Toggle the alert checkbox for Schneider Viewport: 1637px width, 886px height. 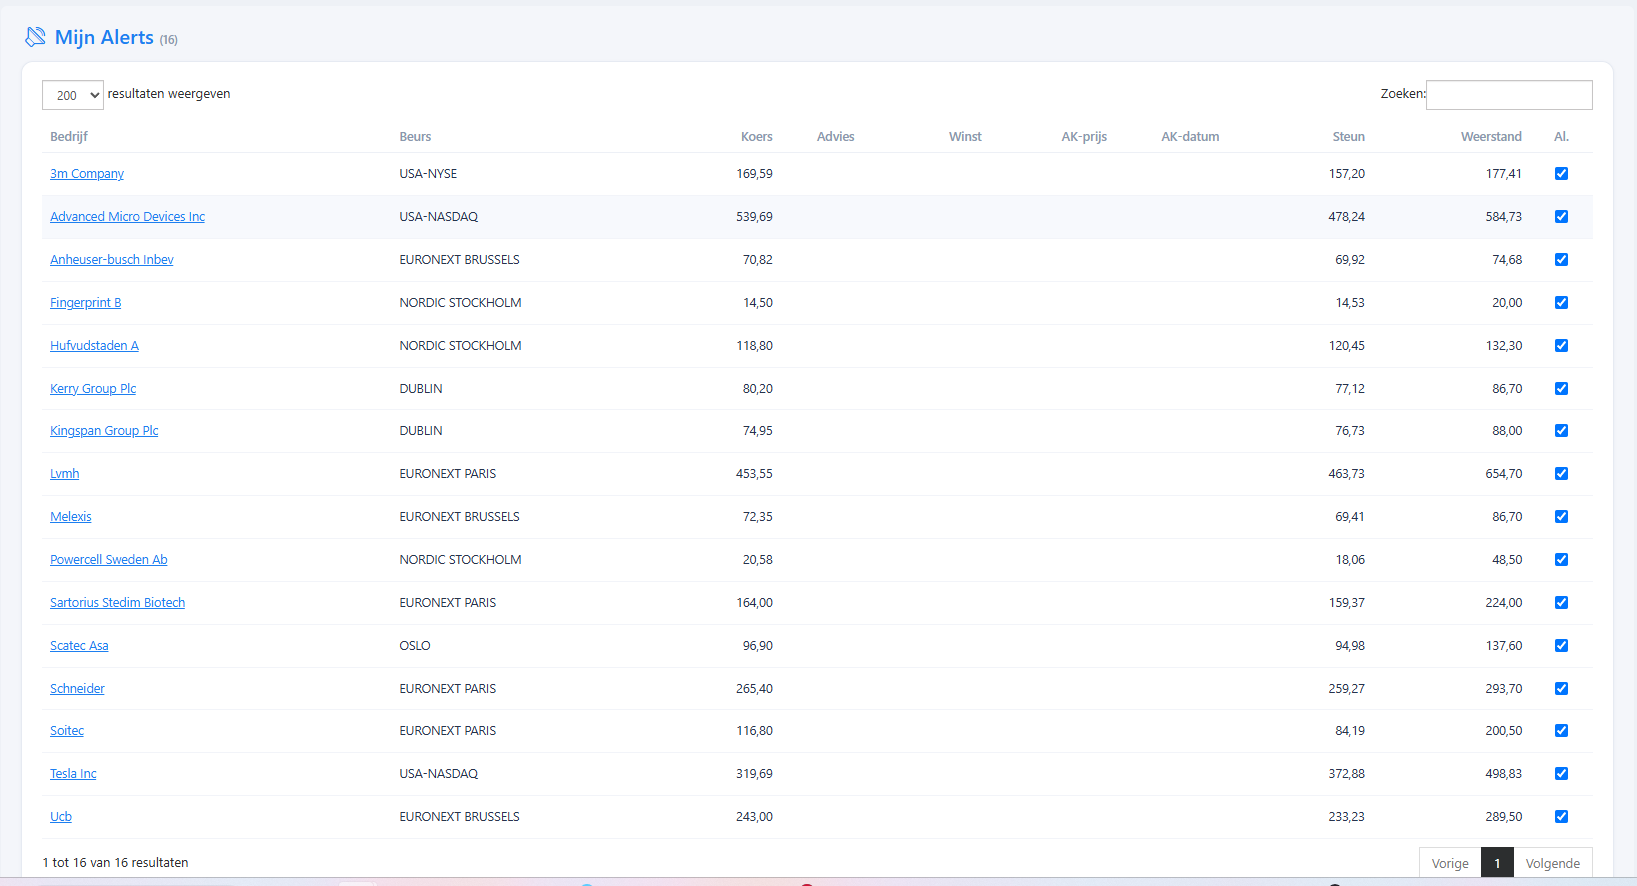pyautogui.click(x=1561, y=689)
